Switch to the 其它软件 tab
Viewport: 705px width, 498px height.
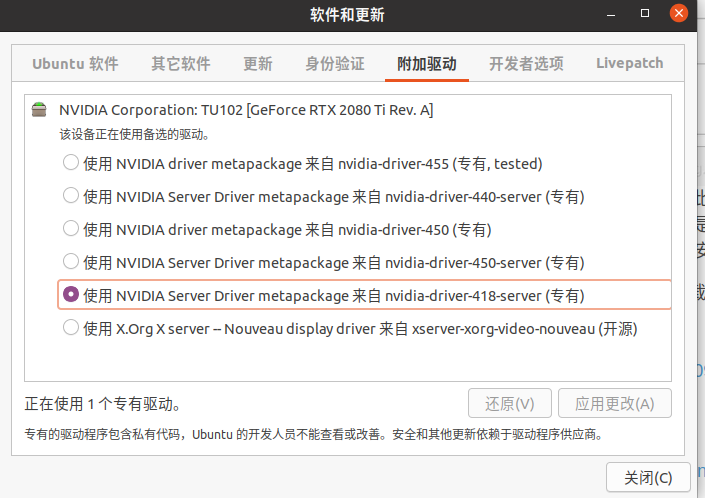[x=181, y=63]
